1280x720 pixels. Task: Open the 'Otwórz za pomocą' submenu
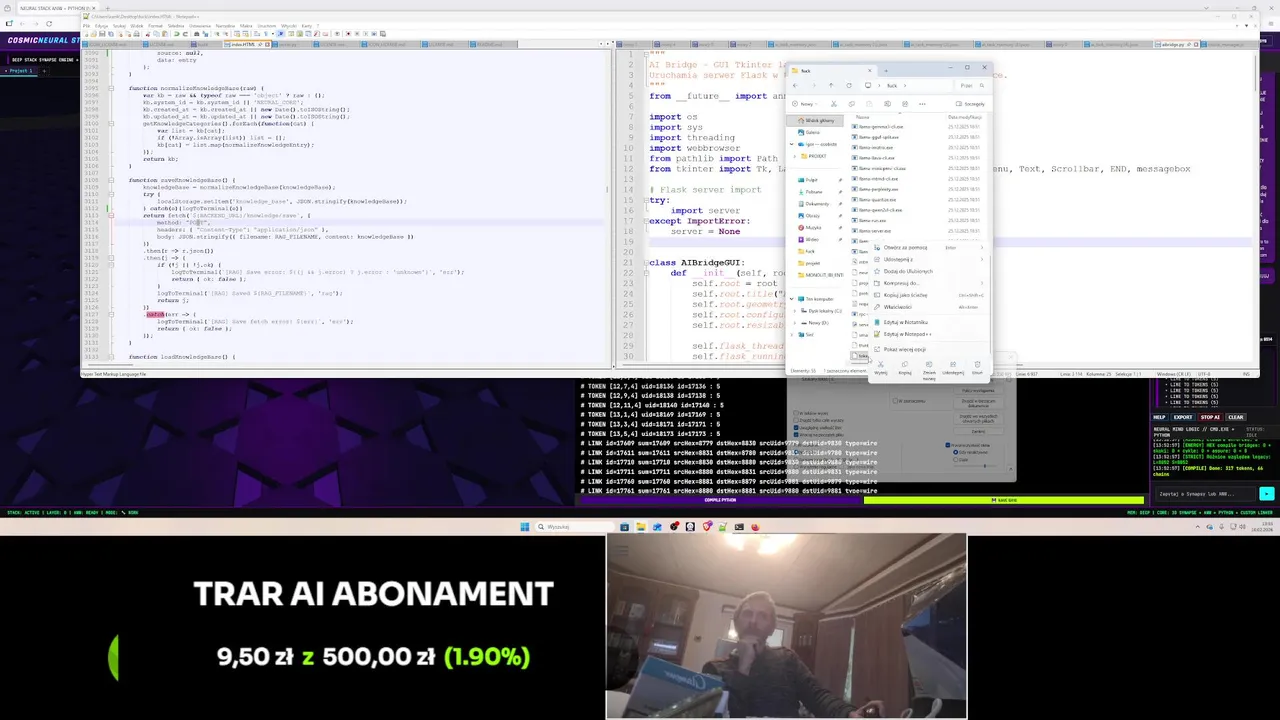[928, 248]
